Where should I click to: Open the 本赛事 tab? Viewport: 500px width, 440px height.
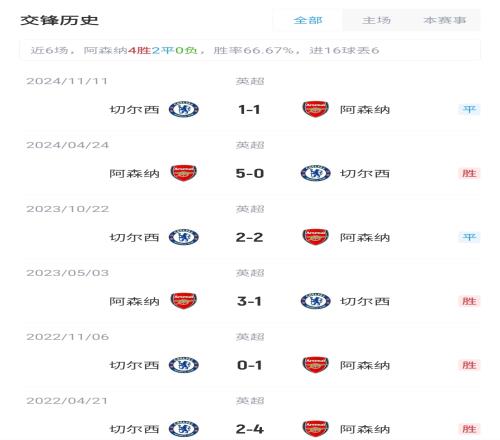point(445,20)
